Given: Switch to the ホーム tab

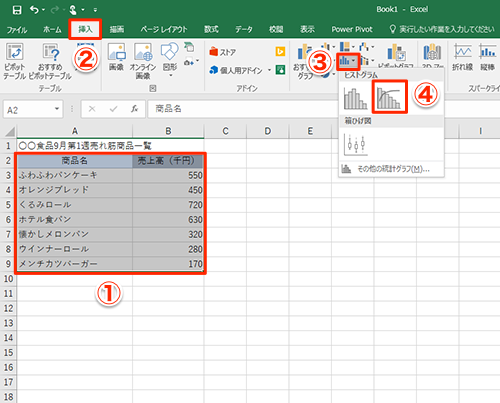Looking at the screenshot, I should pyautogui.click(x=52, y=30).
